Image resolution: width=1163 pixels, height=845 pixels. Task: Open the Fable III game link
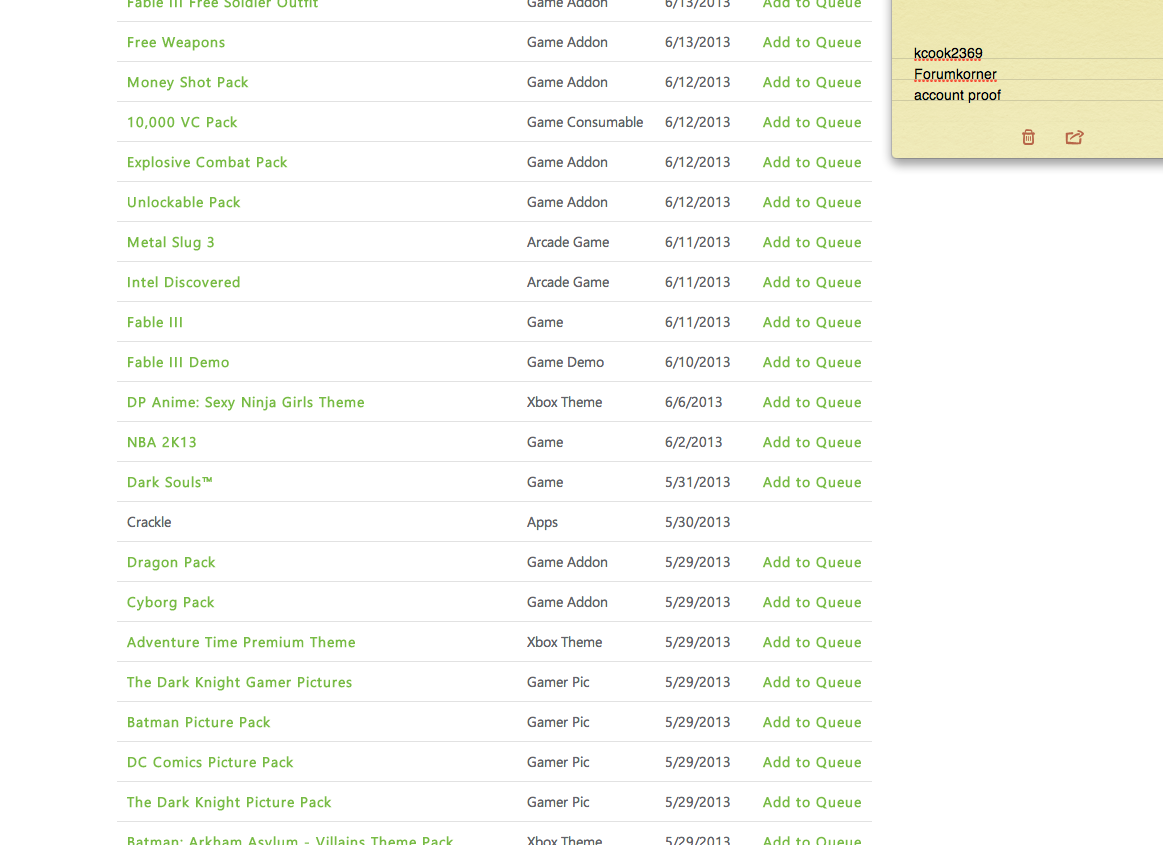pyautogui.click(x=155, y=323)
